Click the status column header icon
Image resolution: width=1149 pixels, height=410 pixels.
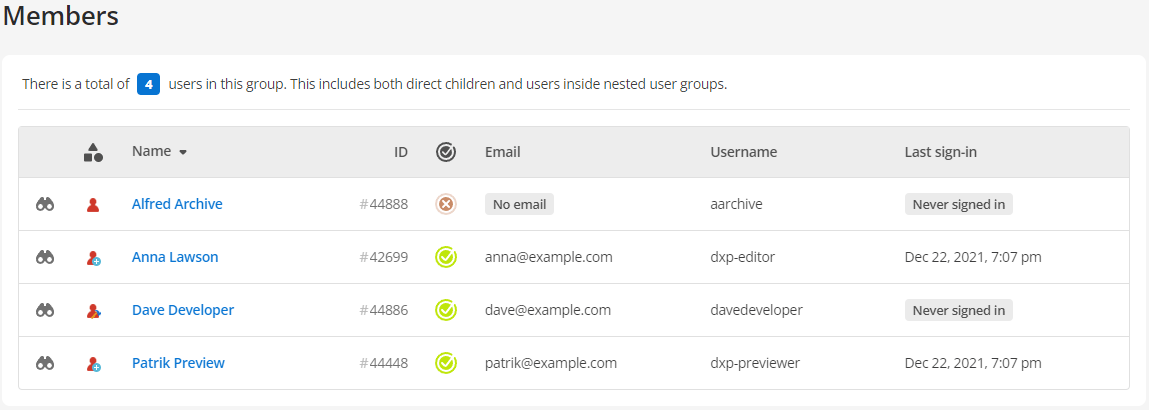pos(446,152)
